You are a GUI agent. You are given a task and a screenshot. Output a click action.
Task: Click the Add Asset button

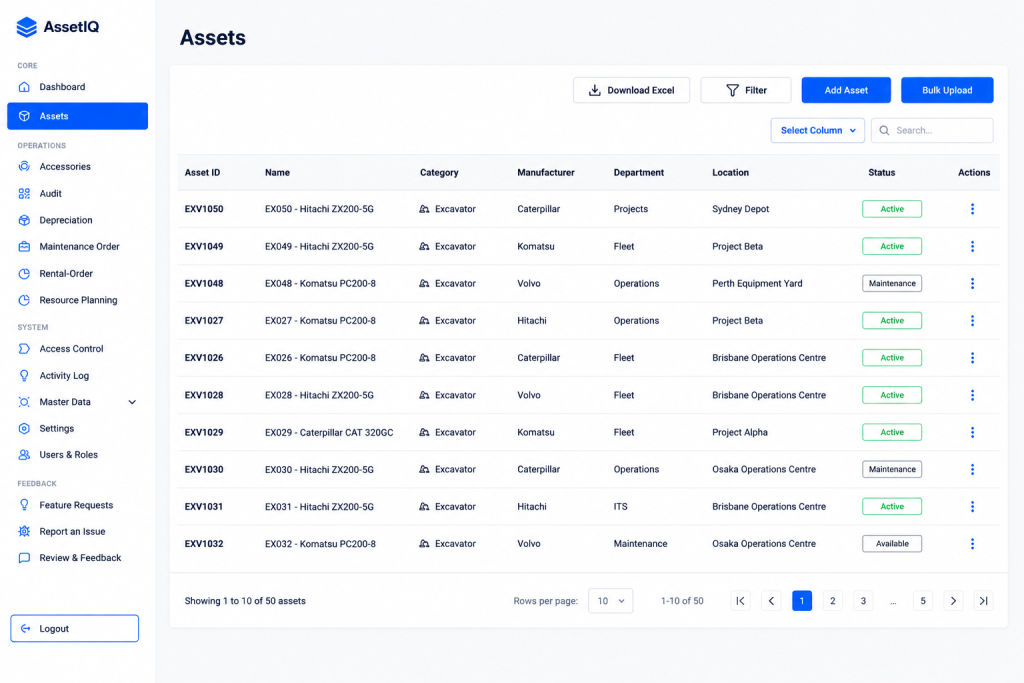(x=846, y=90)
